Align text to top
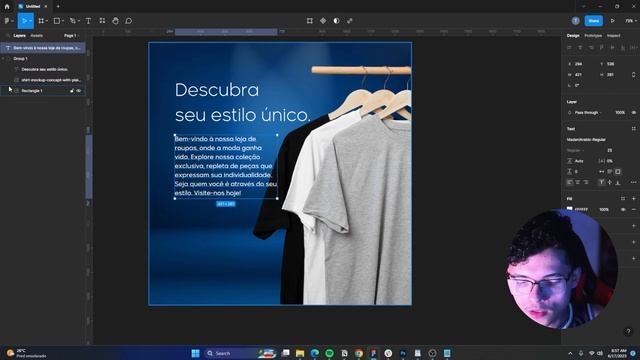The width and height of the screenshot is (640, 360). coord(602,182)
